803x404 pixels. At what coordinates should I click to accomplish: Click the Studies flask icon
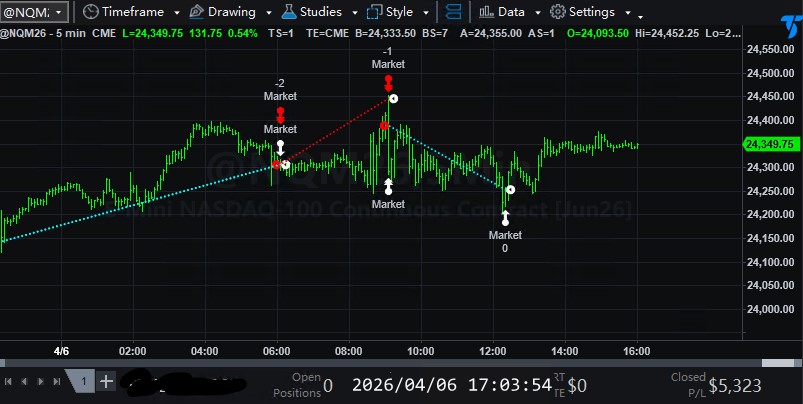tap(288, 12)
